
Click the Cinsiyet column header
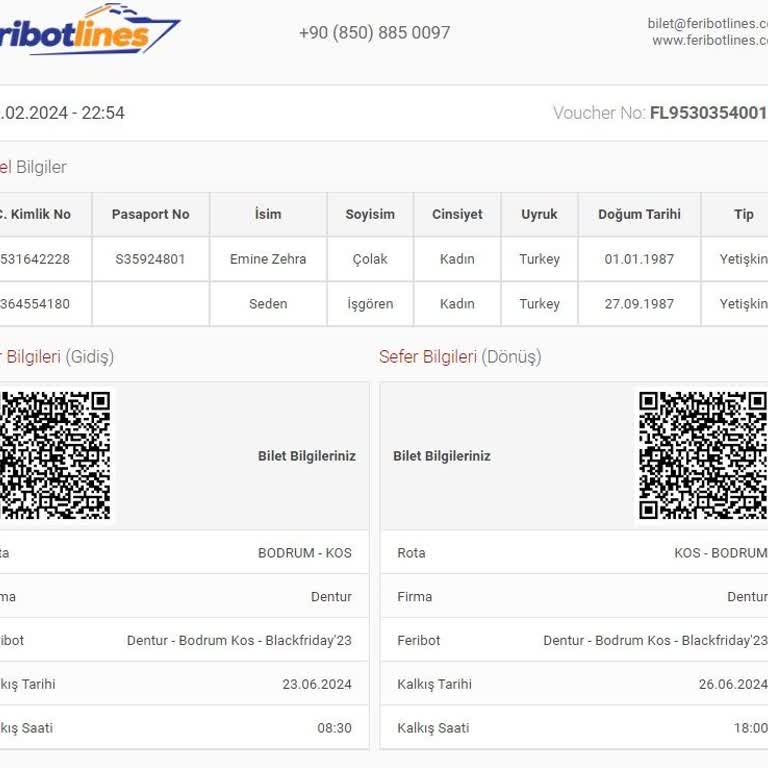click(x=457, y=214)
